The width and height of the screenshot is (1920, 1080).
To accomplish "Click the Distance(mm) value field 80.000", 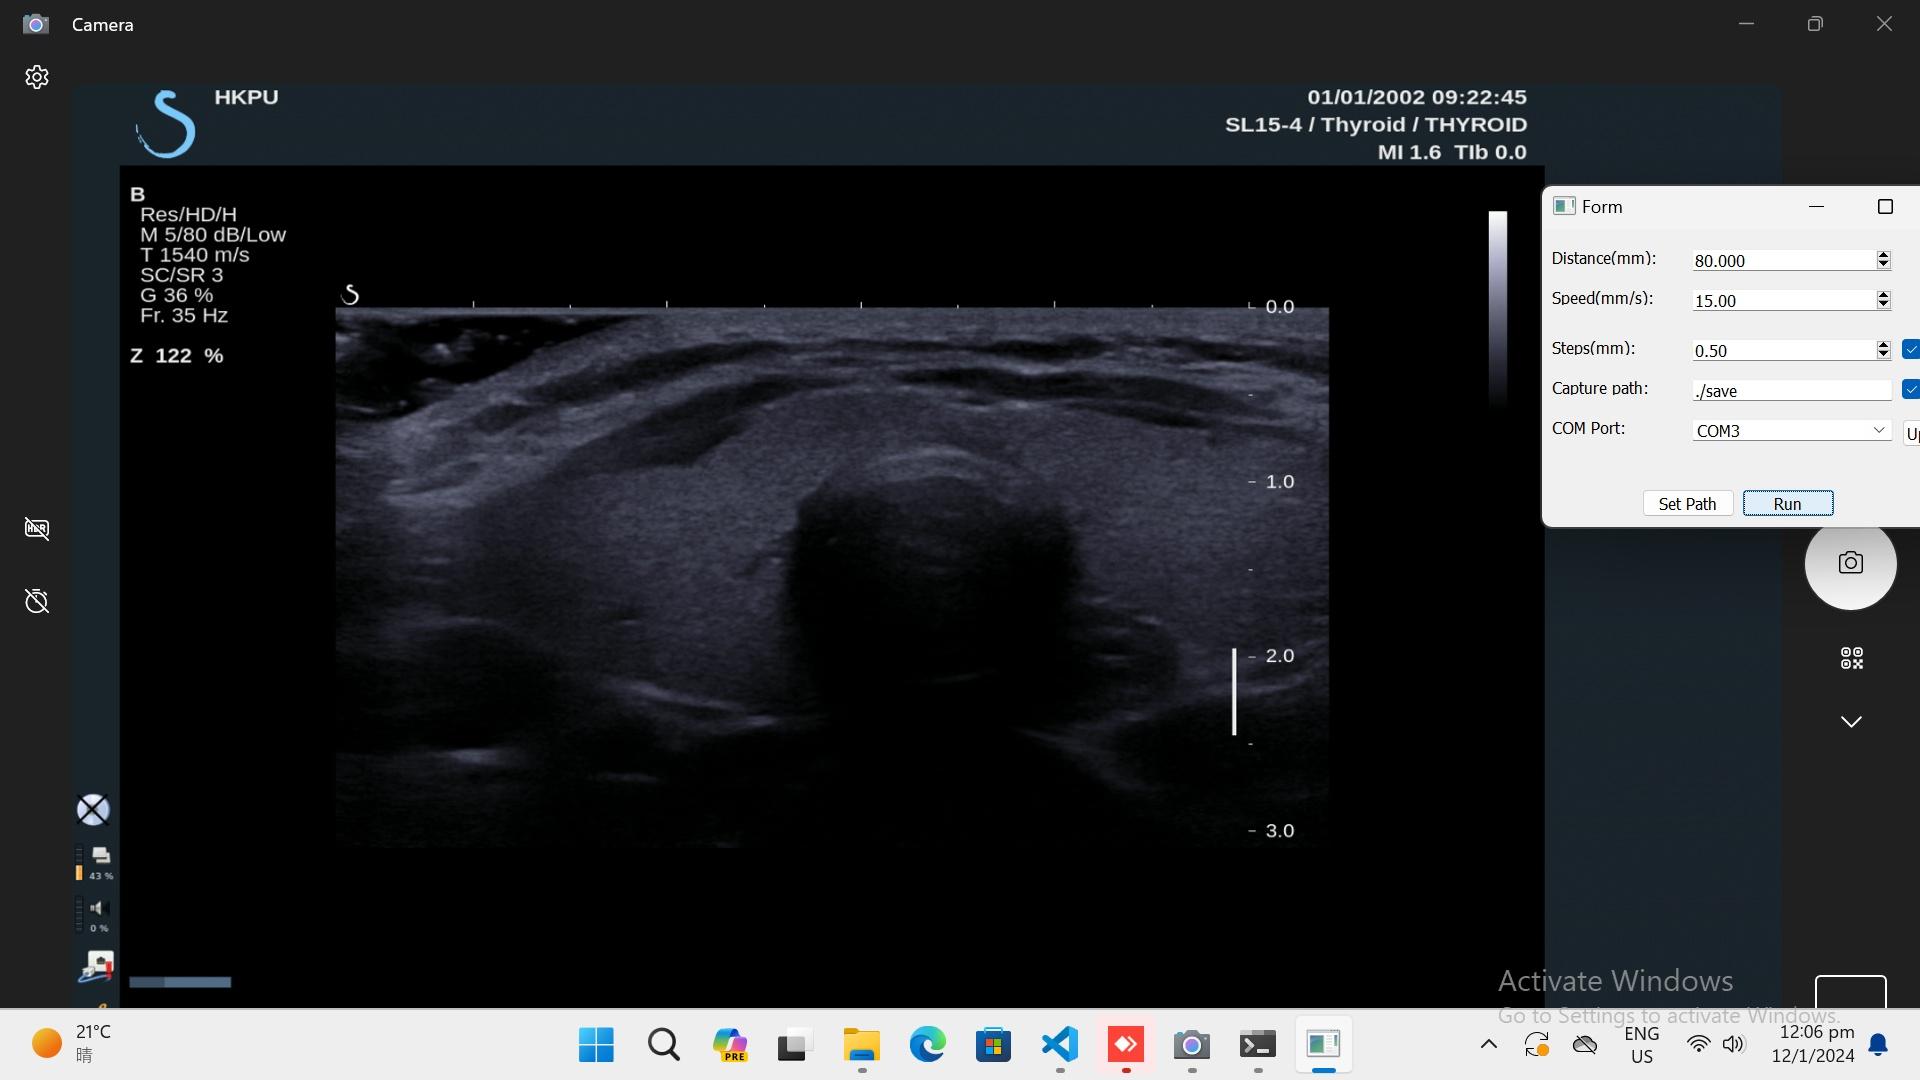I will tap(1783, 260).
